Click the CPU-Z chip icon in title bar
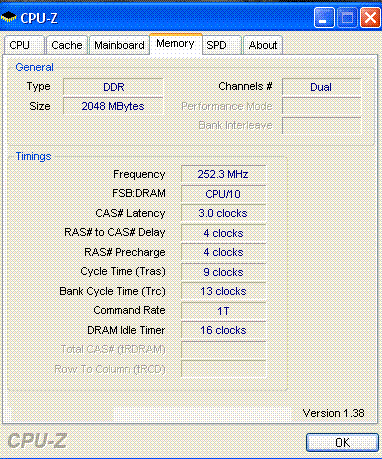This screenshot has height=459, width=382. click(x=9, y=16)
